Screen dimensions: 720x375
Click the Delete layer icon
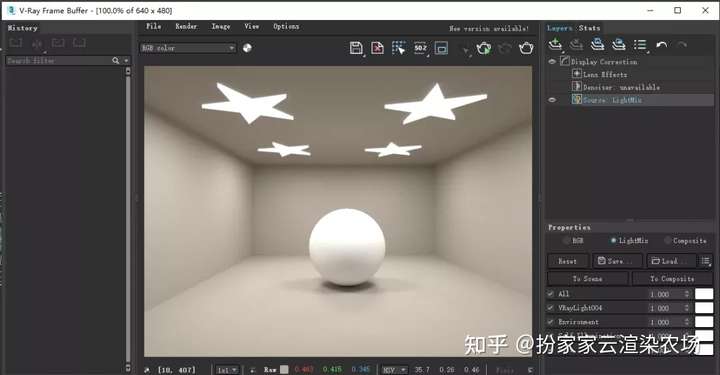click(576, 45)
